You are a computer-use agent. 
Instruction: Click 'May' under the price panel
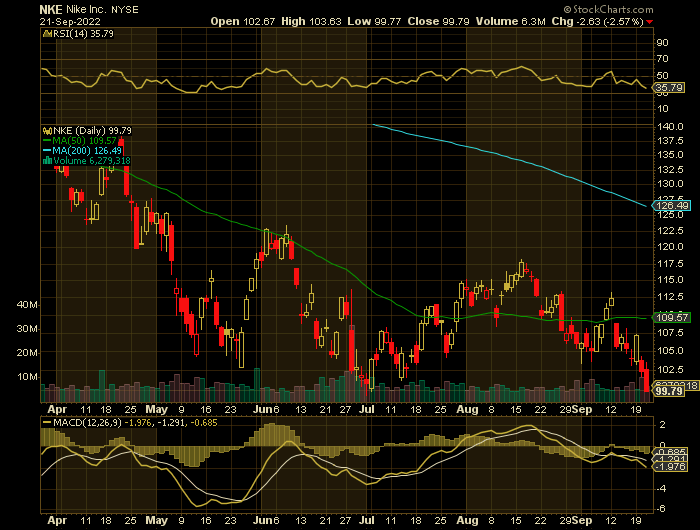(x=157, y=409)
